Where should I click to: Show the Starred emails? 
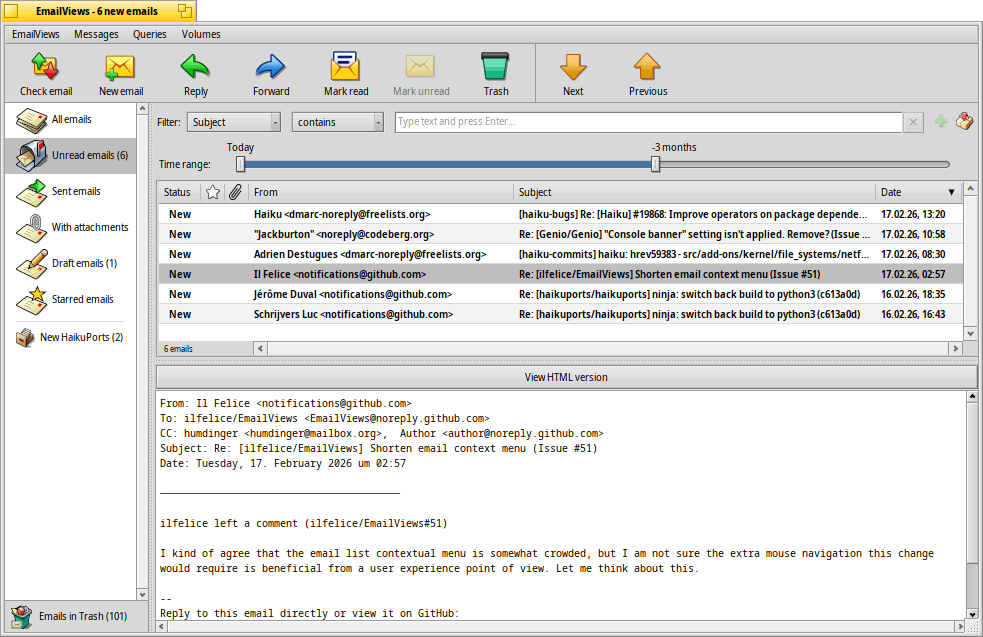71,300
